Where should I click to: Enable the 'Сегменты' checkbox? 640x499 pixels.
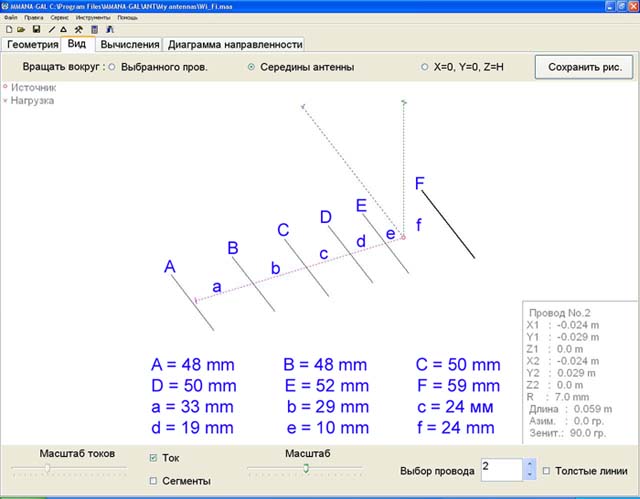coord(153,481)
